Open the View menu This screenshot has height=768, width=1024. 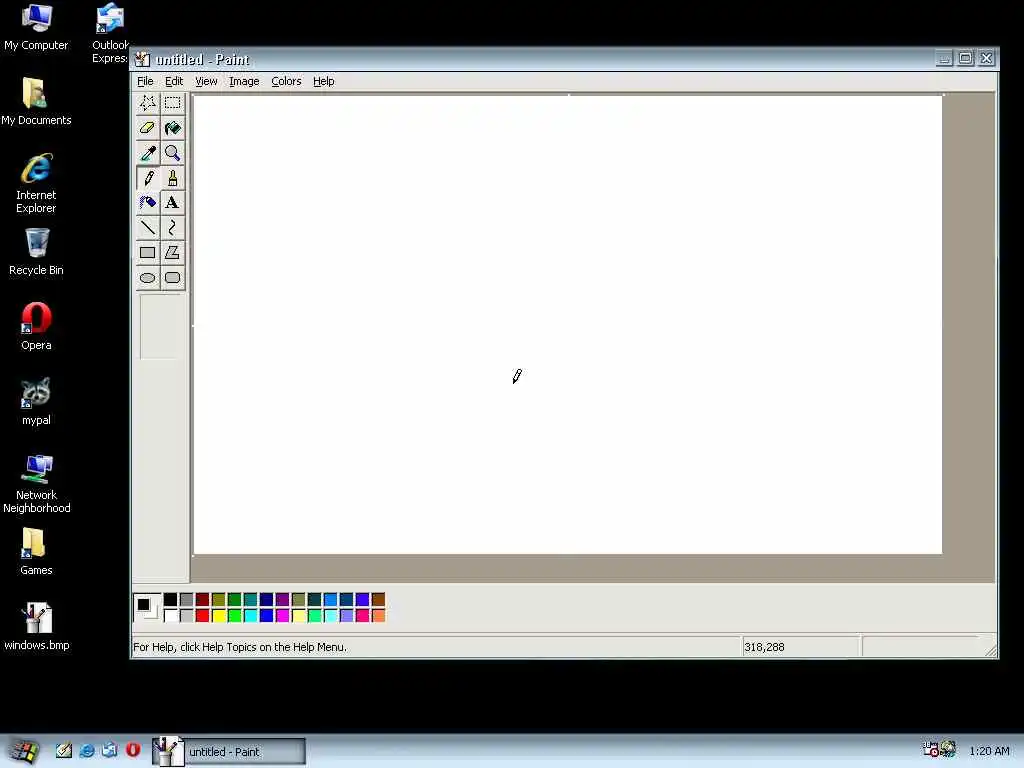point(206,81)
